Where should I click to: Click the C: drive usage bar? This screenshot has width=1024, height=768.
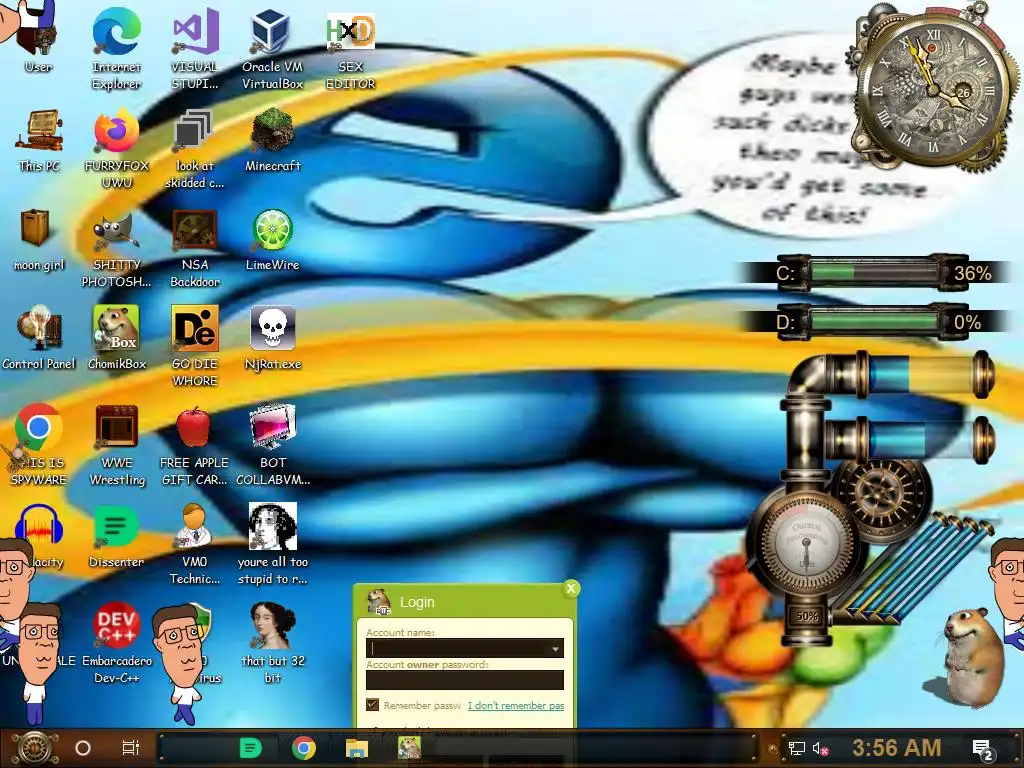pyautogui.click(x=874, y=272)
